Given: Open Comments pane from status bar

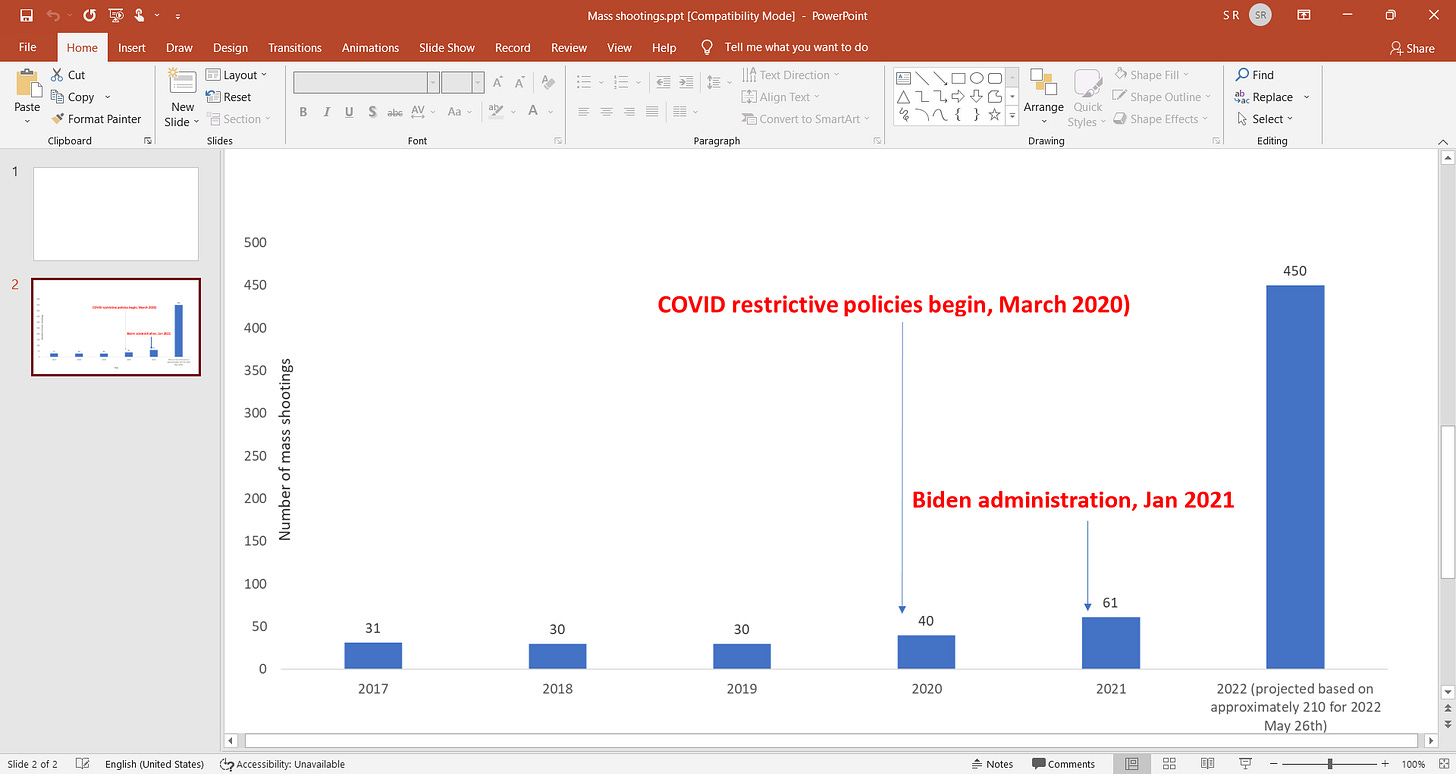Looking at the screenshot, I should click(x=1065, y=764).
